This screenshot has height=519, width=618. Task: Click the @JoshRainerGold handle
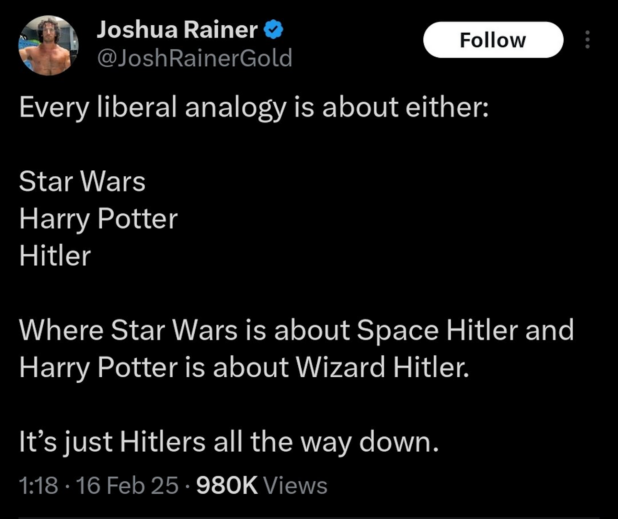[194, 58]
